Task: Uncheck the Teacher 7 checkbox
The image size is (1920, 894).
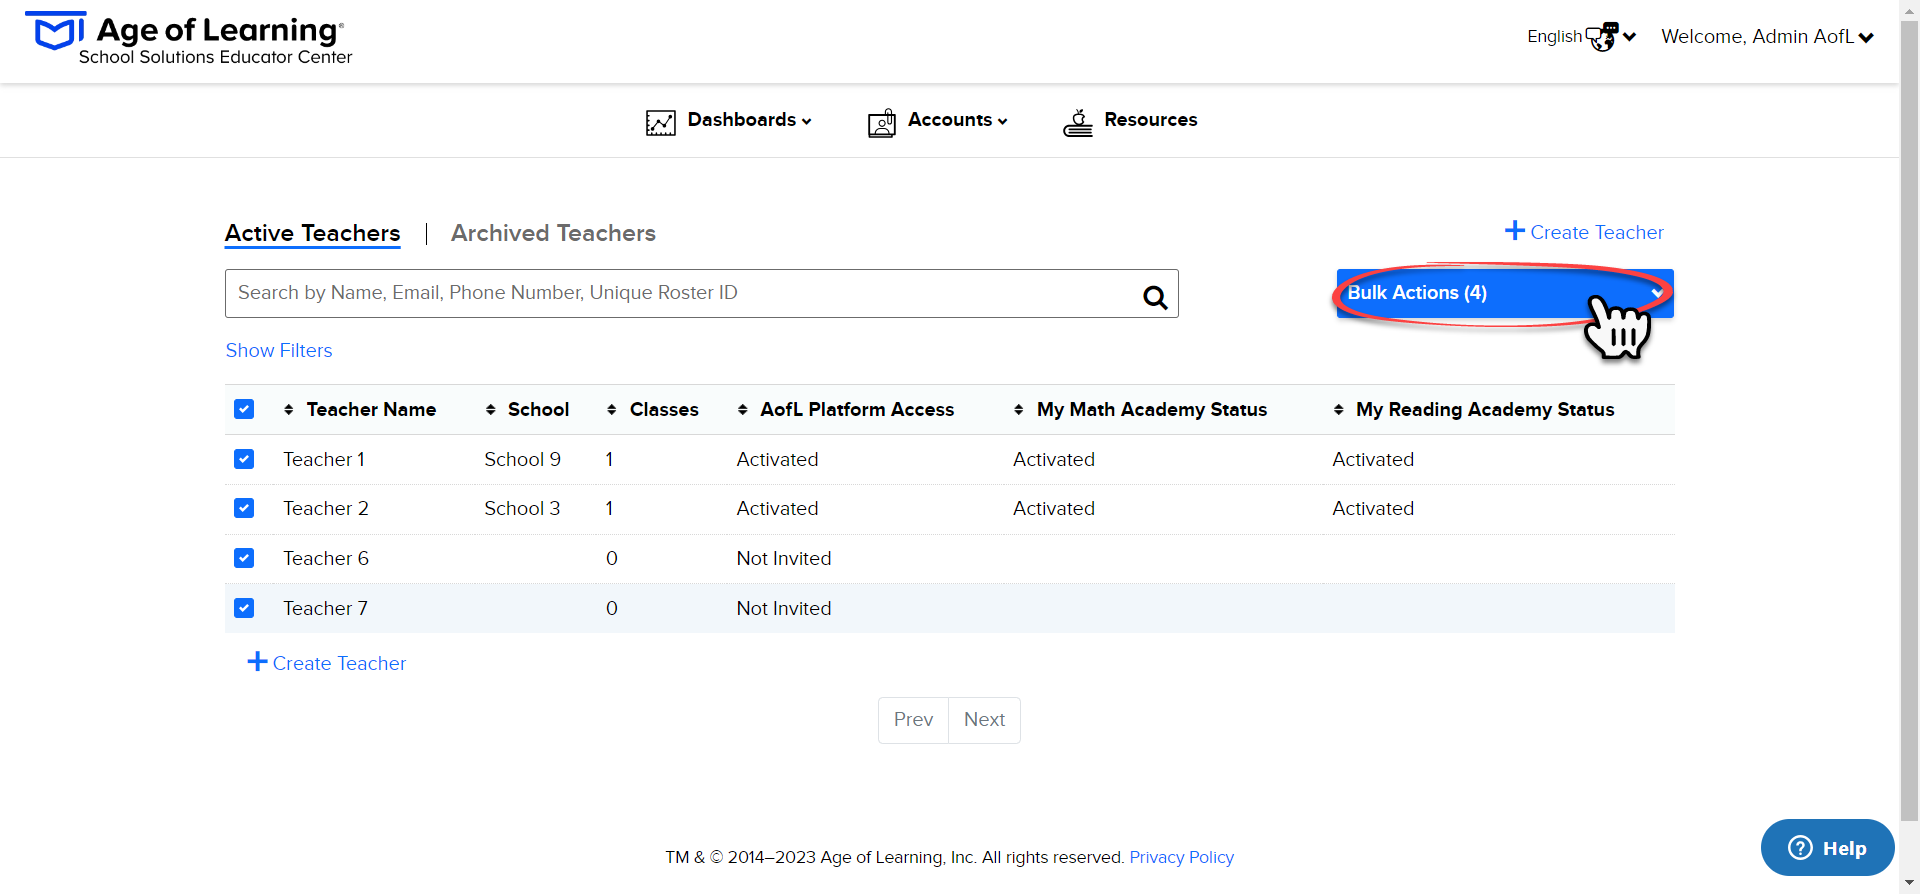Action: pos(244,608)
